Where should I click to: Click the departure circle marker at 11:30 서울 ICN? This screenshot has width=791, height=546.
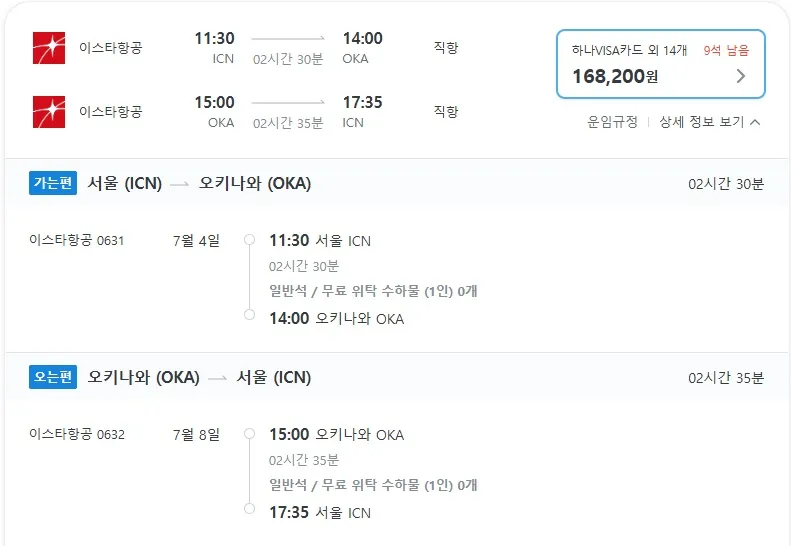[x=249, y=239]
